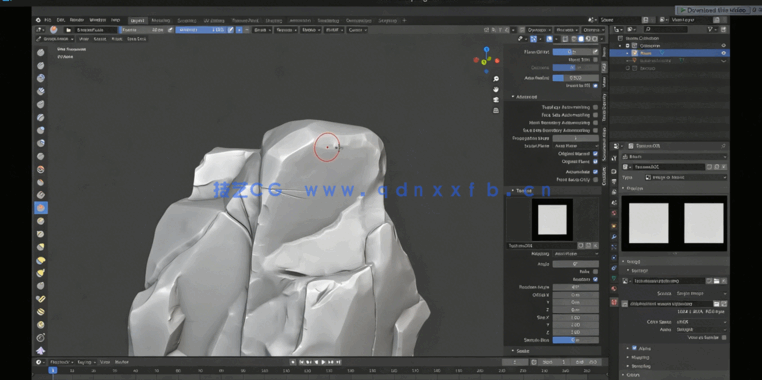Screen dimensions: 762x380
Task: Enable Front Faces Only checkbox
Action: point(595,180)
